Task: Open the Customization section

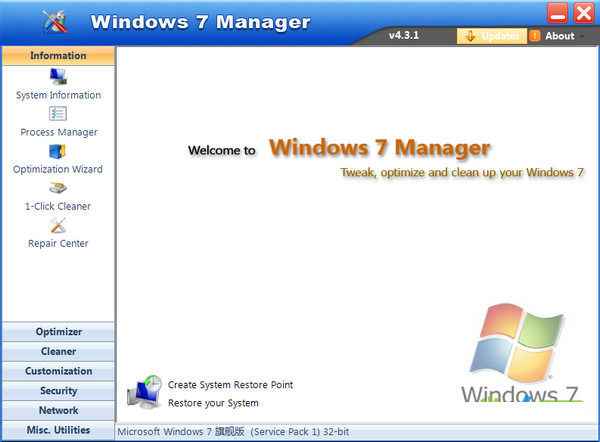Action: tap(58, 371)
